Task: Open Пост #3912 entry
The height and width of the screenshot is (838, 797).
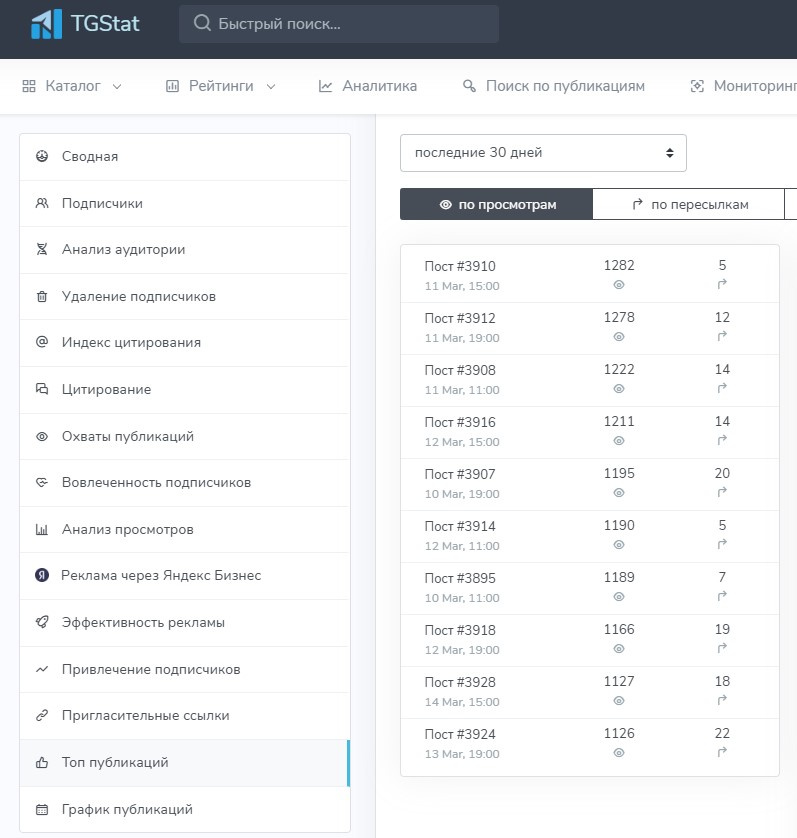Action: 590,329
